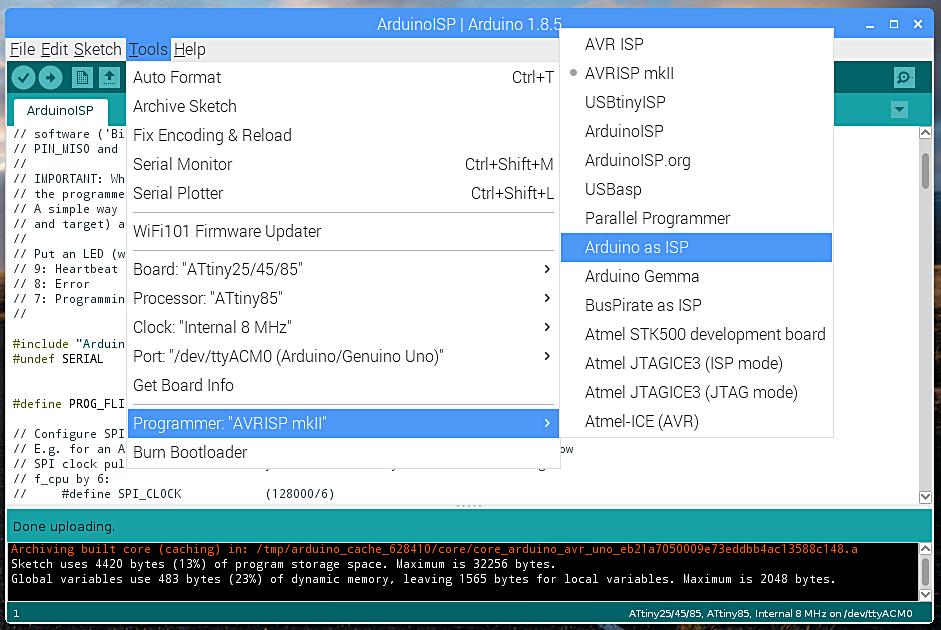941x630 pixels.
Task: Expand the Programmer AVRISP mkII submenu
Action: pos(343,424)
